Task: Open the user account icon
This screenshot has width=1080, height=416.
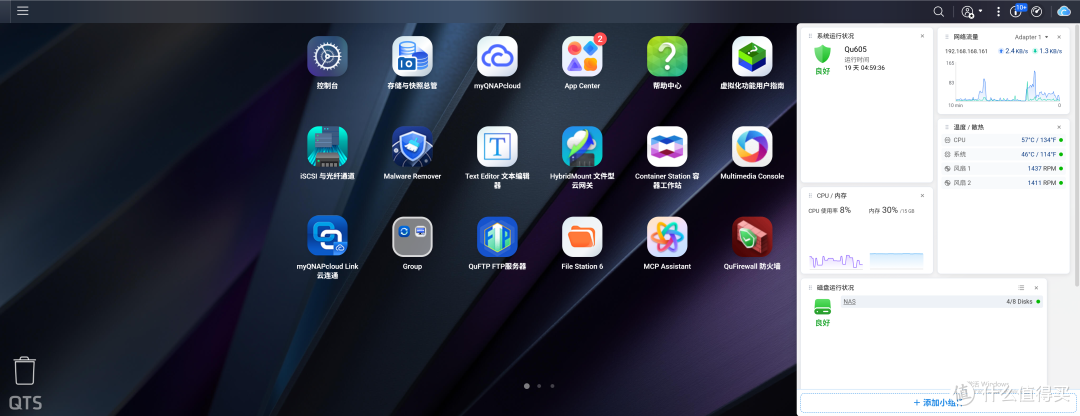Action: pyautogui.click(x=968, y=12)
